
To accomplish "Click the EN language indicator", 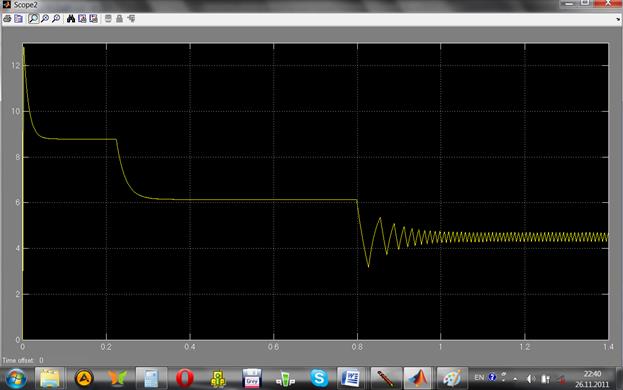I will 479,377.
